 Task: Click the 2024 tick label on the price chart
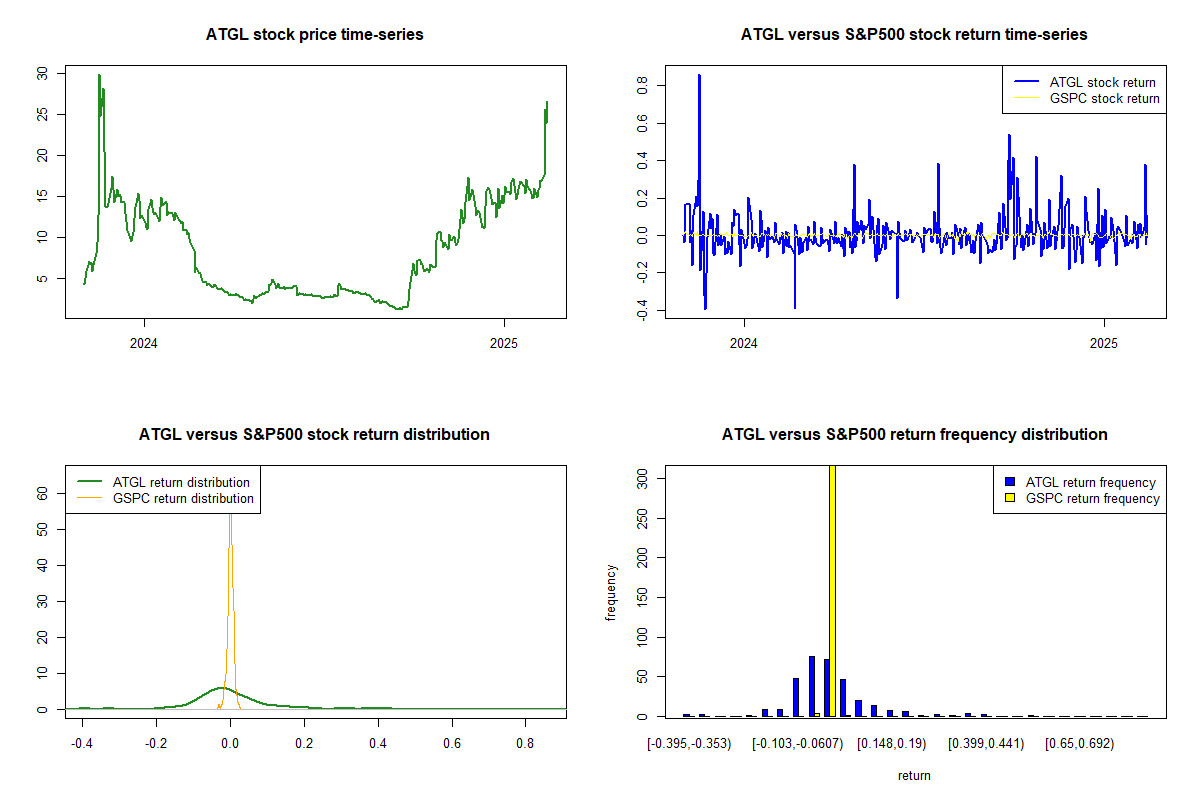point(144,340)
